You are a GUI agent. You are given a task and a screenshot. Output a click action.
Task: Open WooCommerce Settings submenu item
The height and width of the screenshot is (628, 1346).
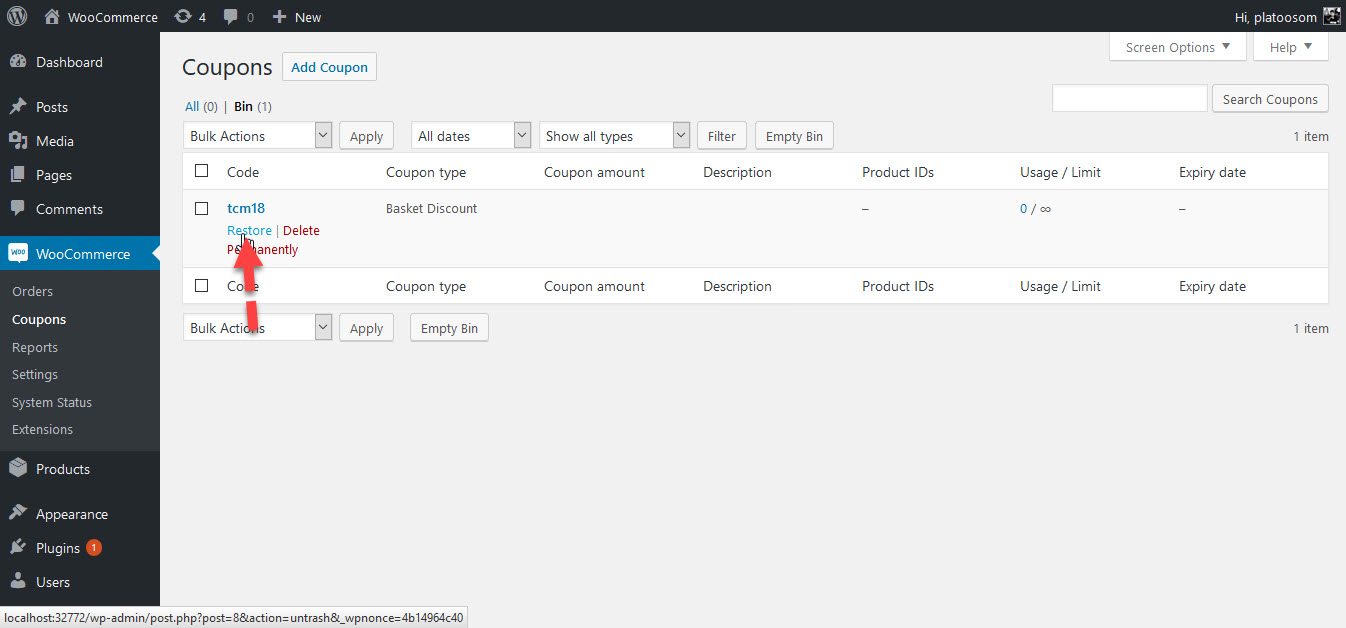tap(35, 375)
